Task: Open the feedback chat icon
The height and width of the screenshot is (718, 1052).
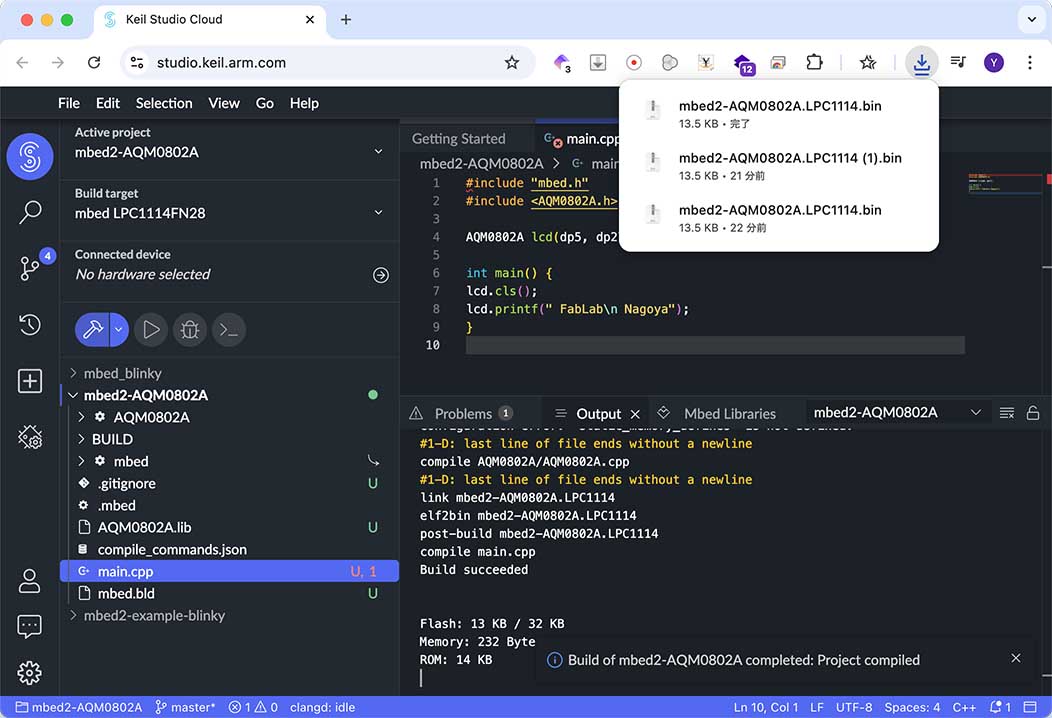Action: click(30, 627)
